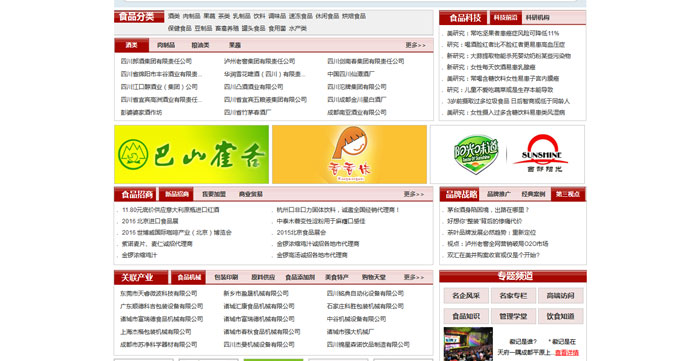700x361 pixels.
Task: Open the orange cartoon girl banner ad
Action: [x=350, y=154]
